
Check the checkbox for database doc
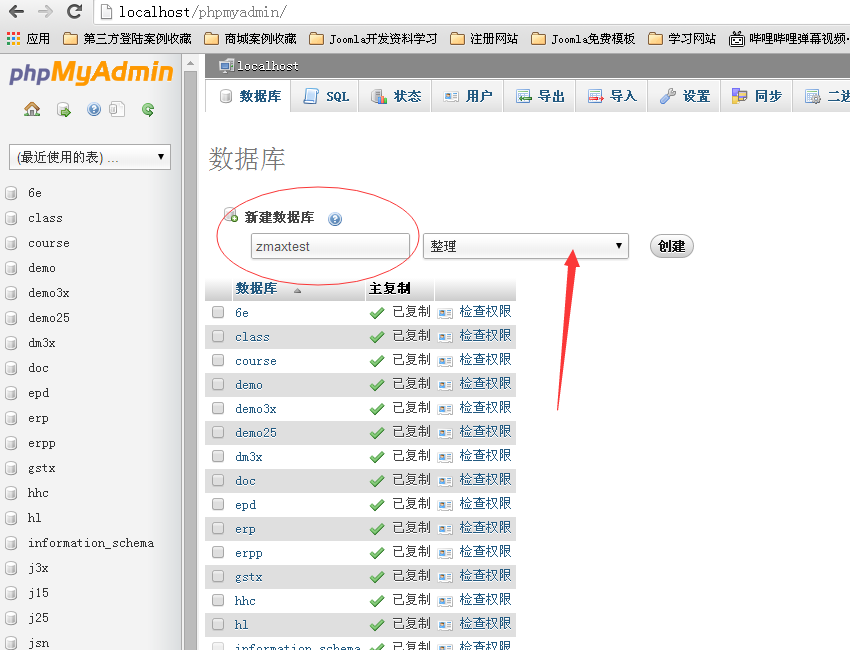click(x=218, y=480)
